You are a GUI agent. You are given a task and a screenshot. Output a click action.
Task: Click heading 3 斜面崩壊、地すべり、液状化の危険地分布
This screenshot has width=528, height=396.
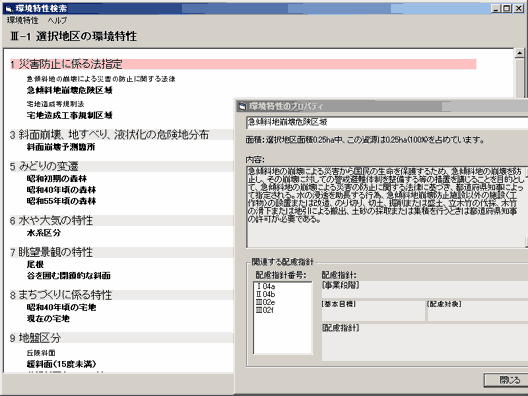coord(122,135)
